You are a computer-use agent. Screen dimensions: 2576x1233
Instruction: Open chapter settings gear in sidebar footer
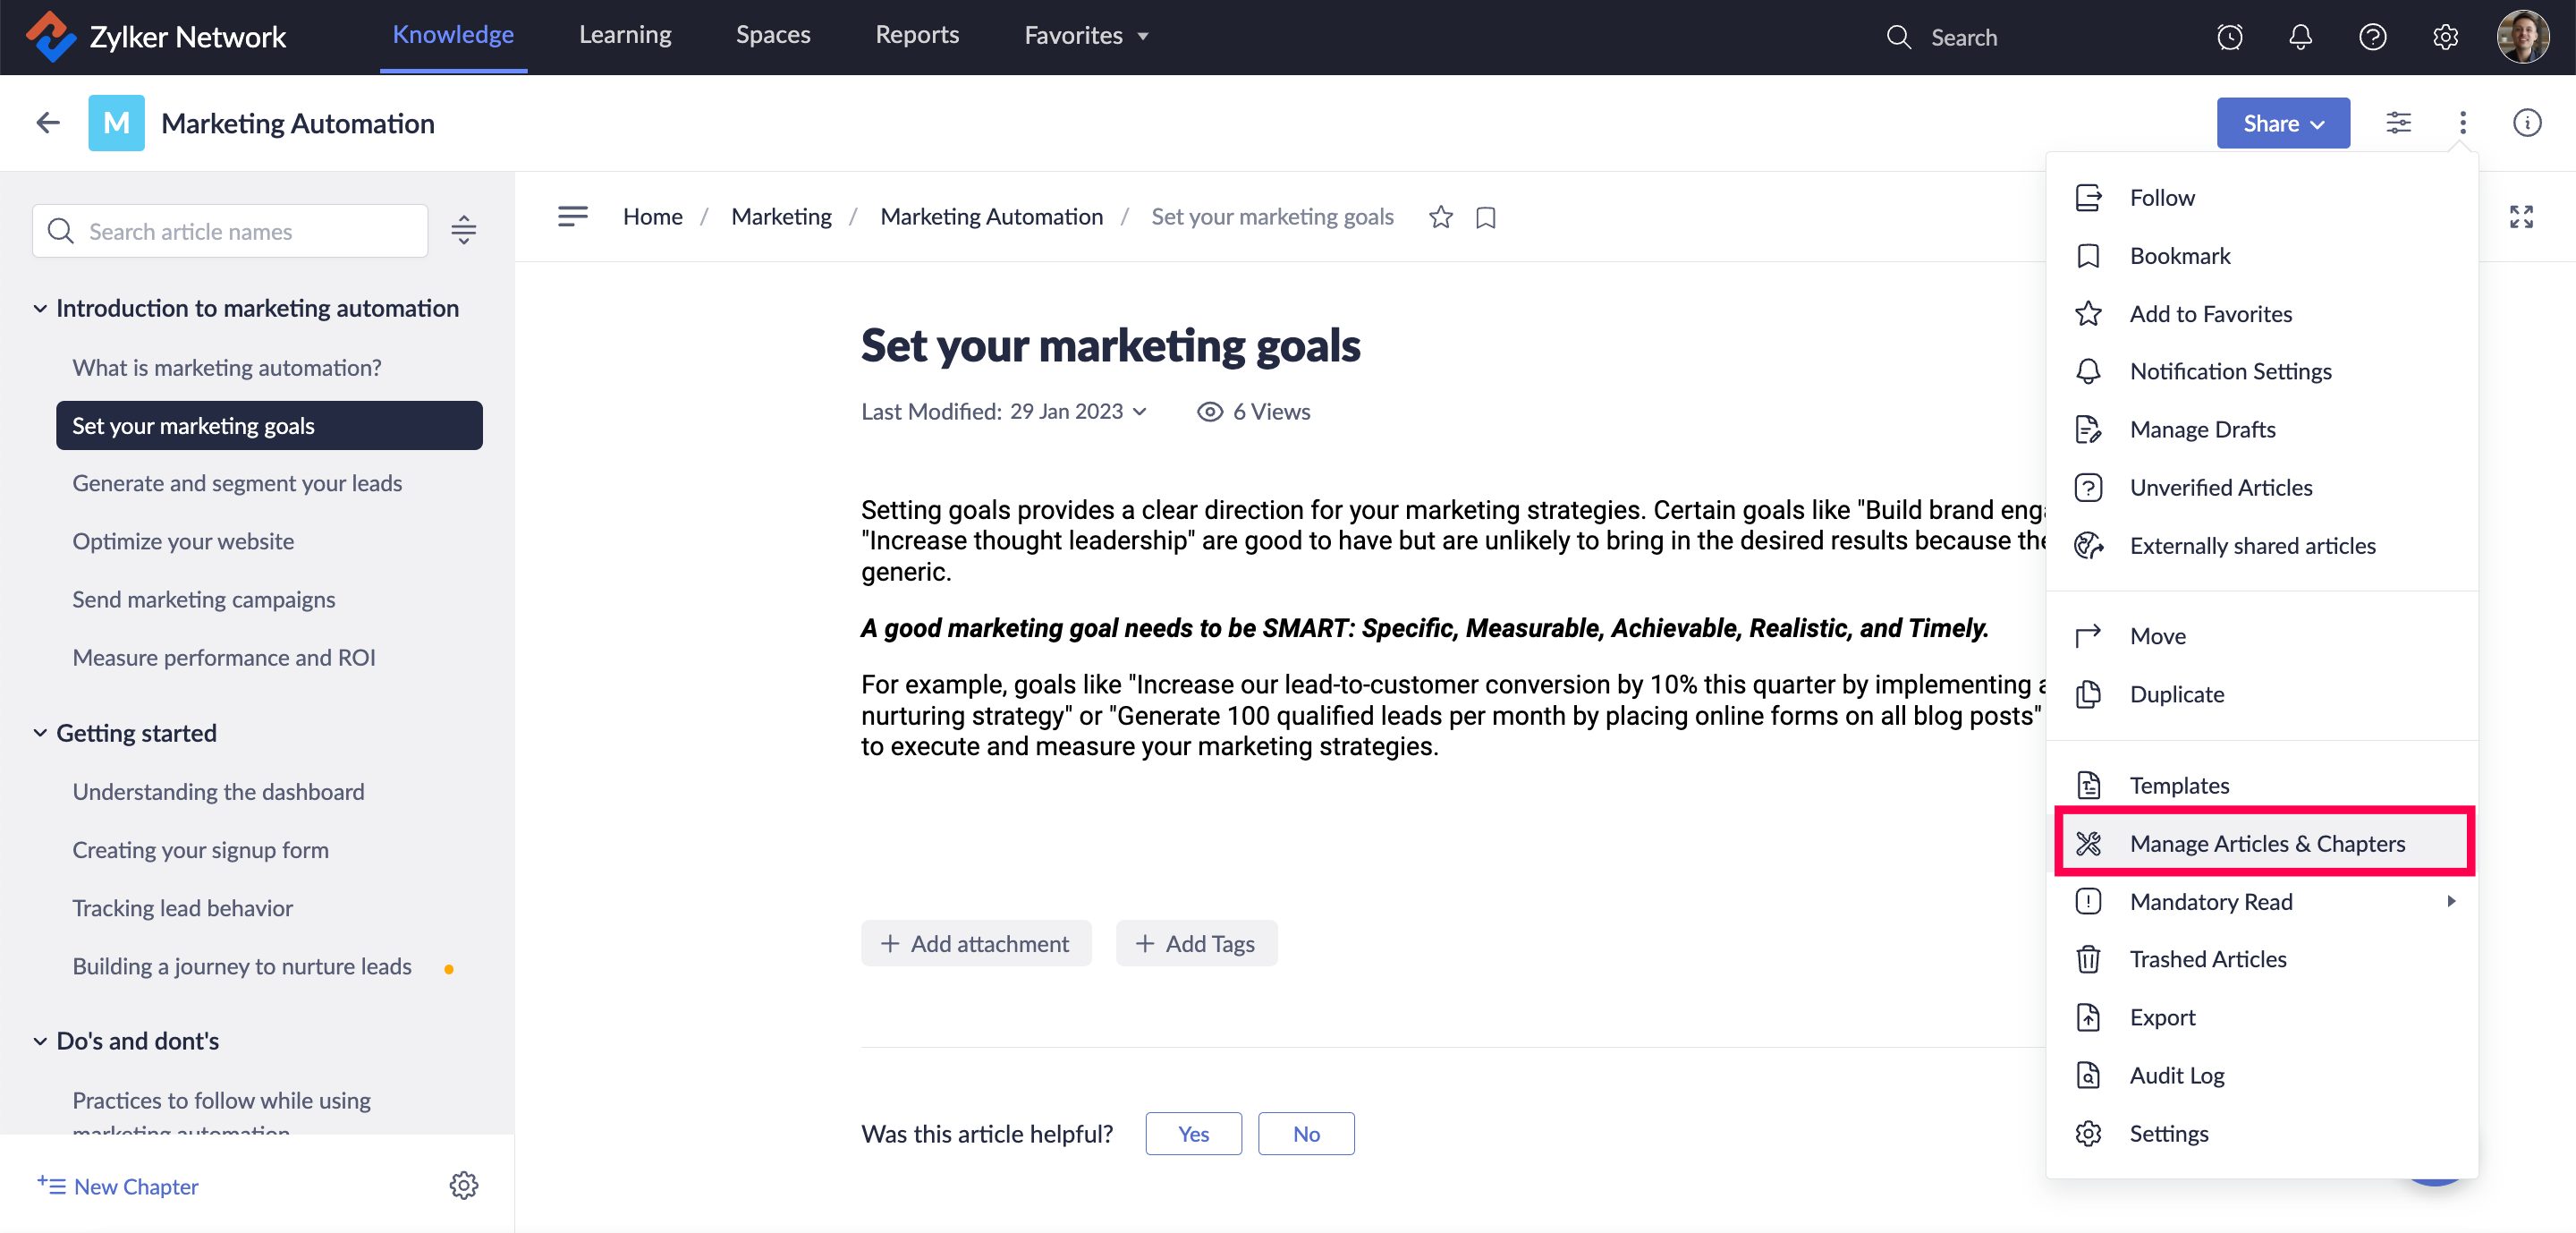coord(463,1186)
